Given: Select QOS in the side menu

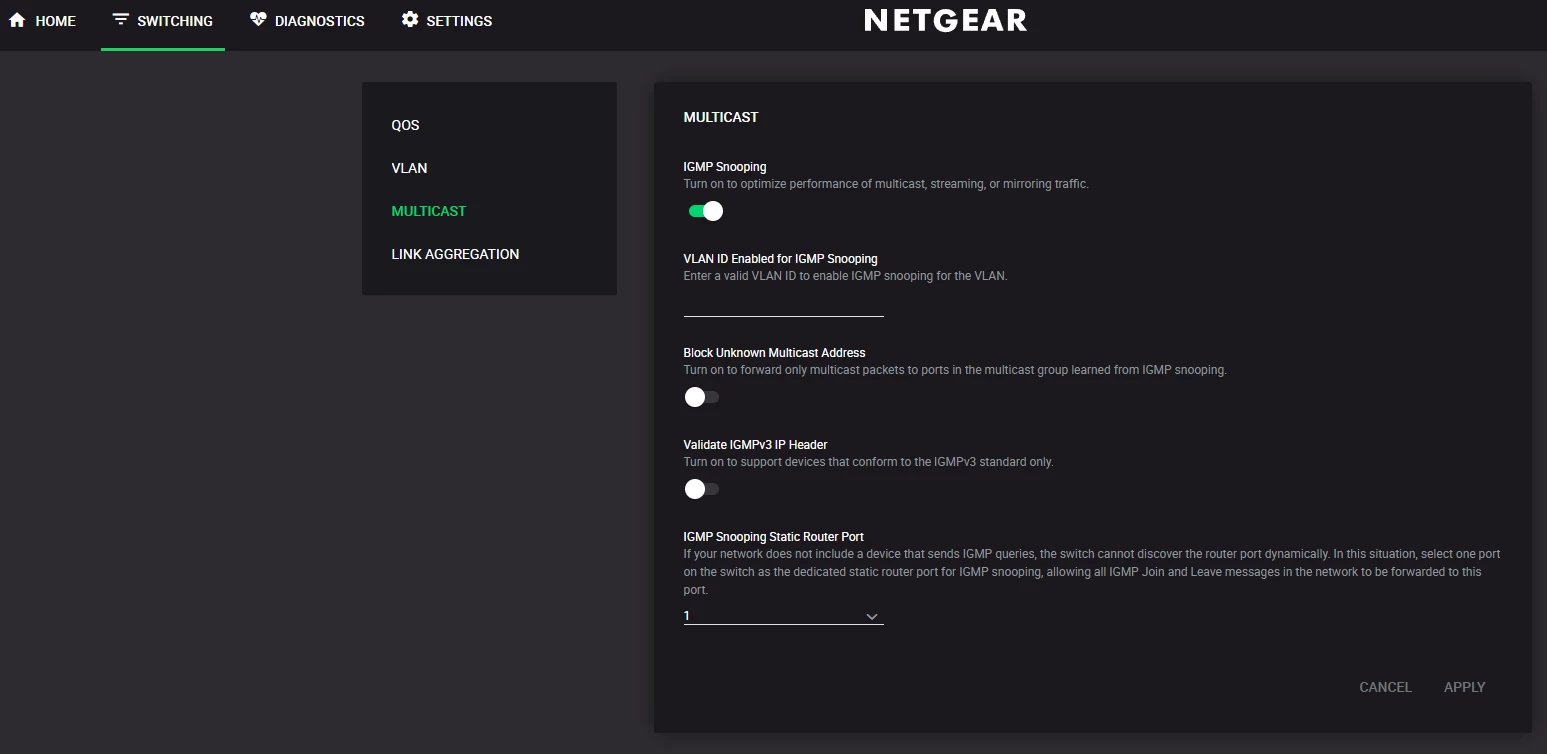Looking at the screenshot, I should coord(405,125).
